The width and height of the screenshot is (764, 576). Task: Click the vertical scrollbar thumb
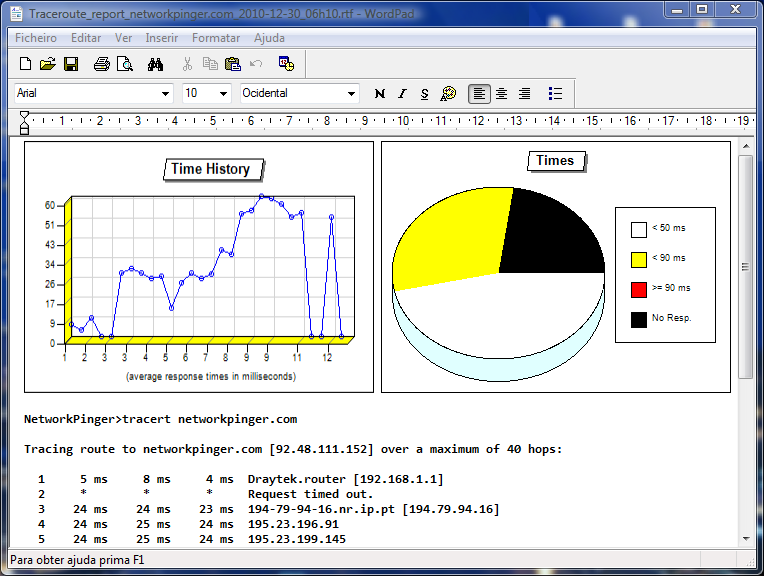(746, 267)
